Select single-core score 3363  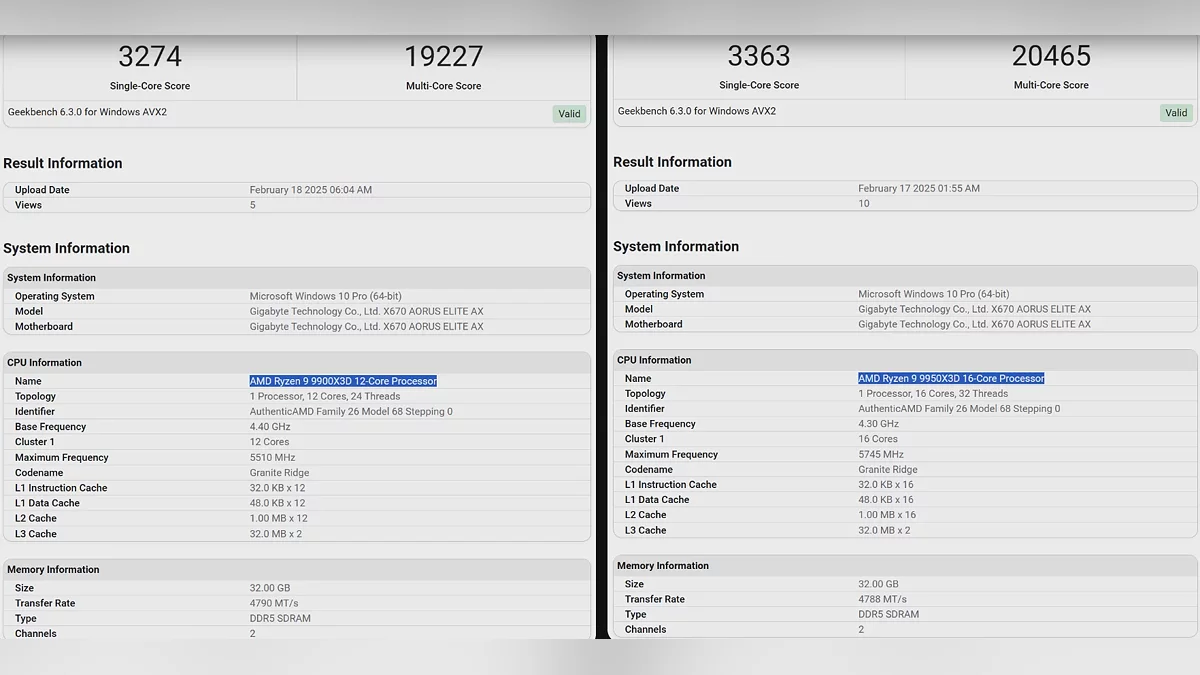click(759, 55)
